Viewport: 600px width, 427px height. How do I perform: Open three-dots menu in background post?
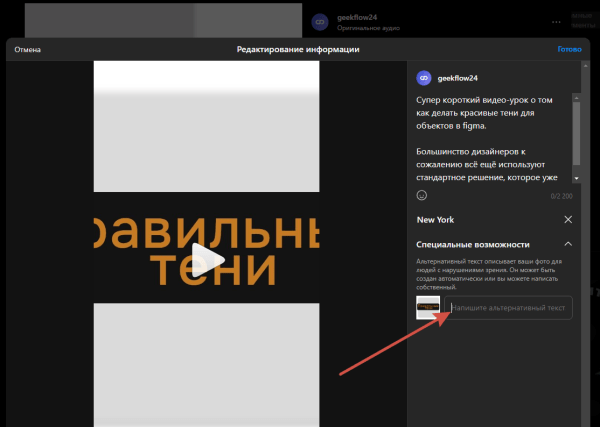click(x=556, y=22)
